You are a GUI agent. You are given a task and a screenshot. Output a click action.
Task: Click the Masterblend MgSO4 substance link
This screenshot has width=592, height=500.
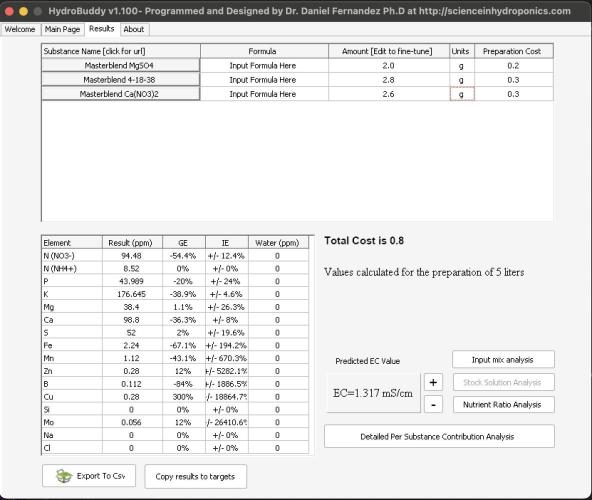point(120,65)
